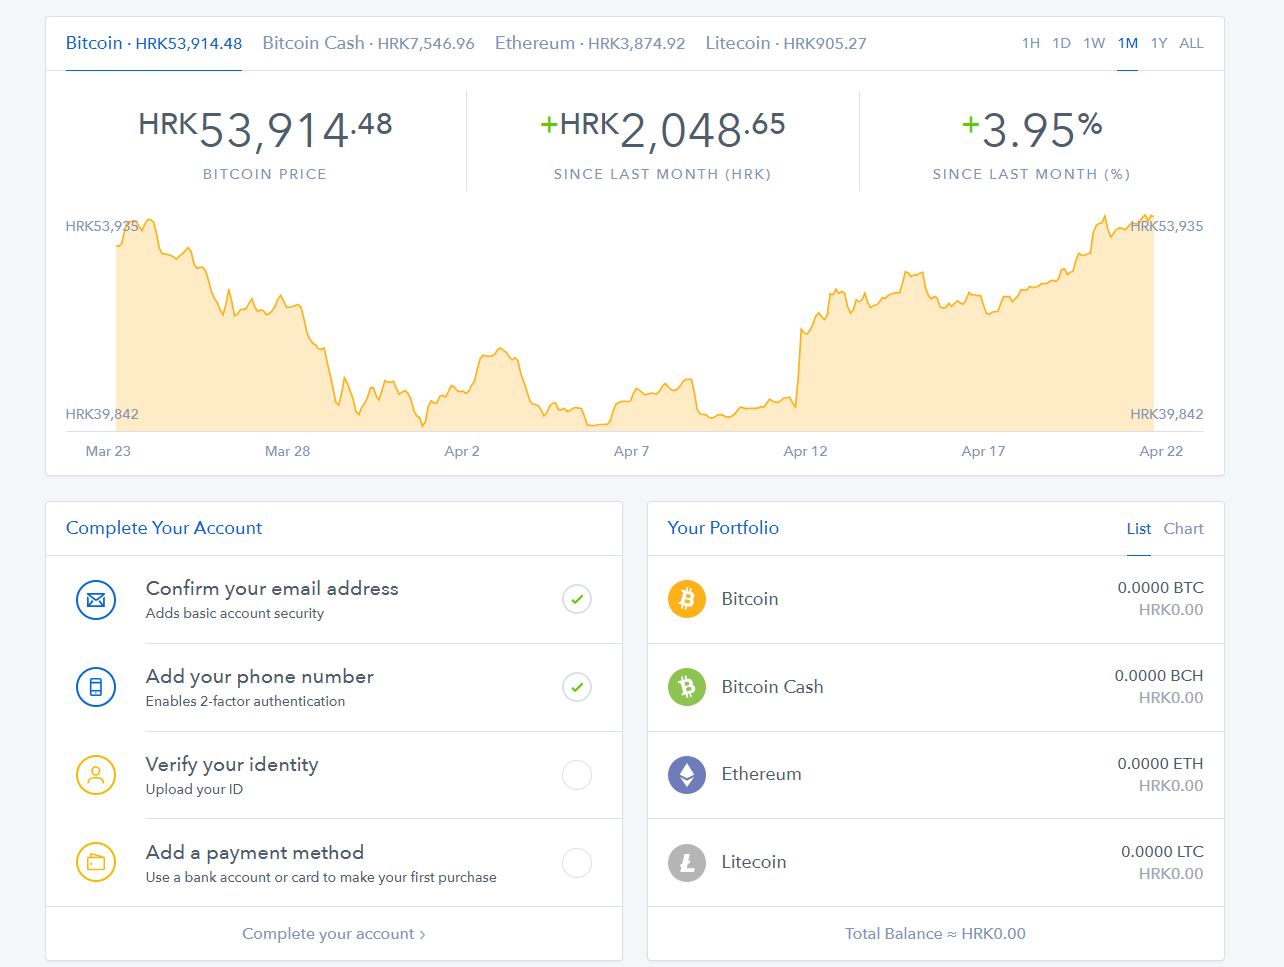
Task: Click the checkmark next to Confirm your email
Action: pos(577,600)
